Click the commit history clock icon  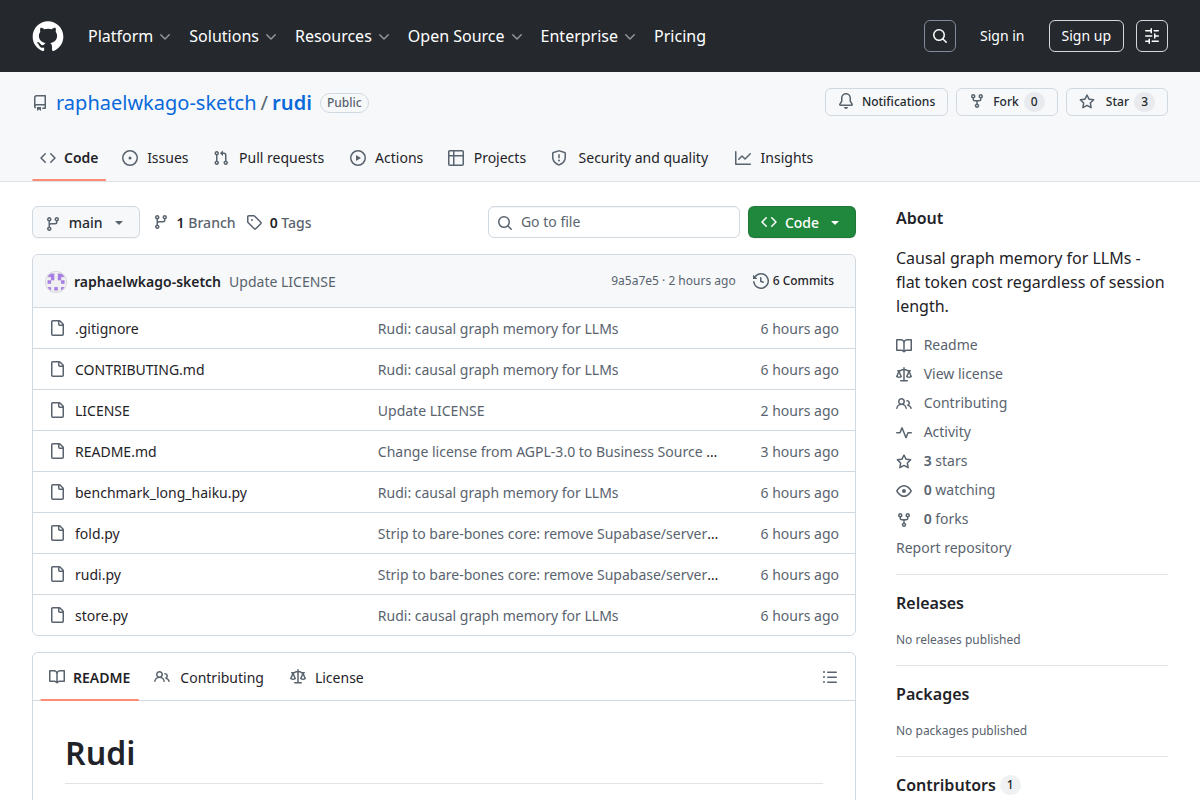[x=761, y=281]
